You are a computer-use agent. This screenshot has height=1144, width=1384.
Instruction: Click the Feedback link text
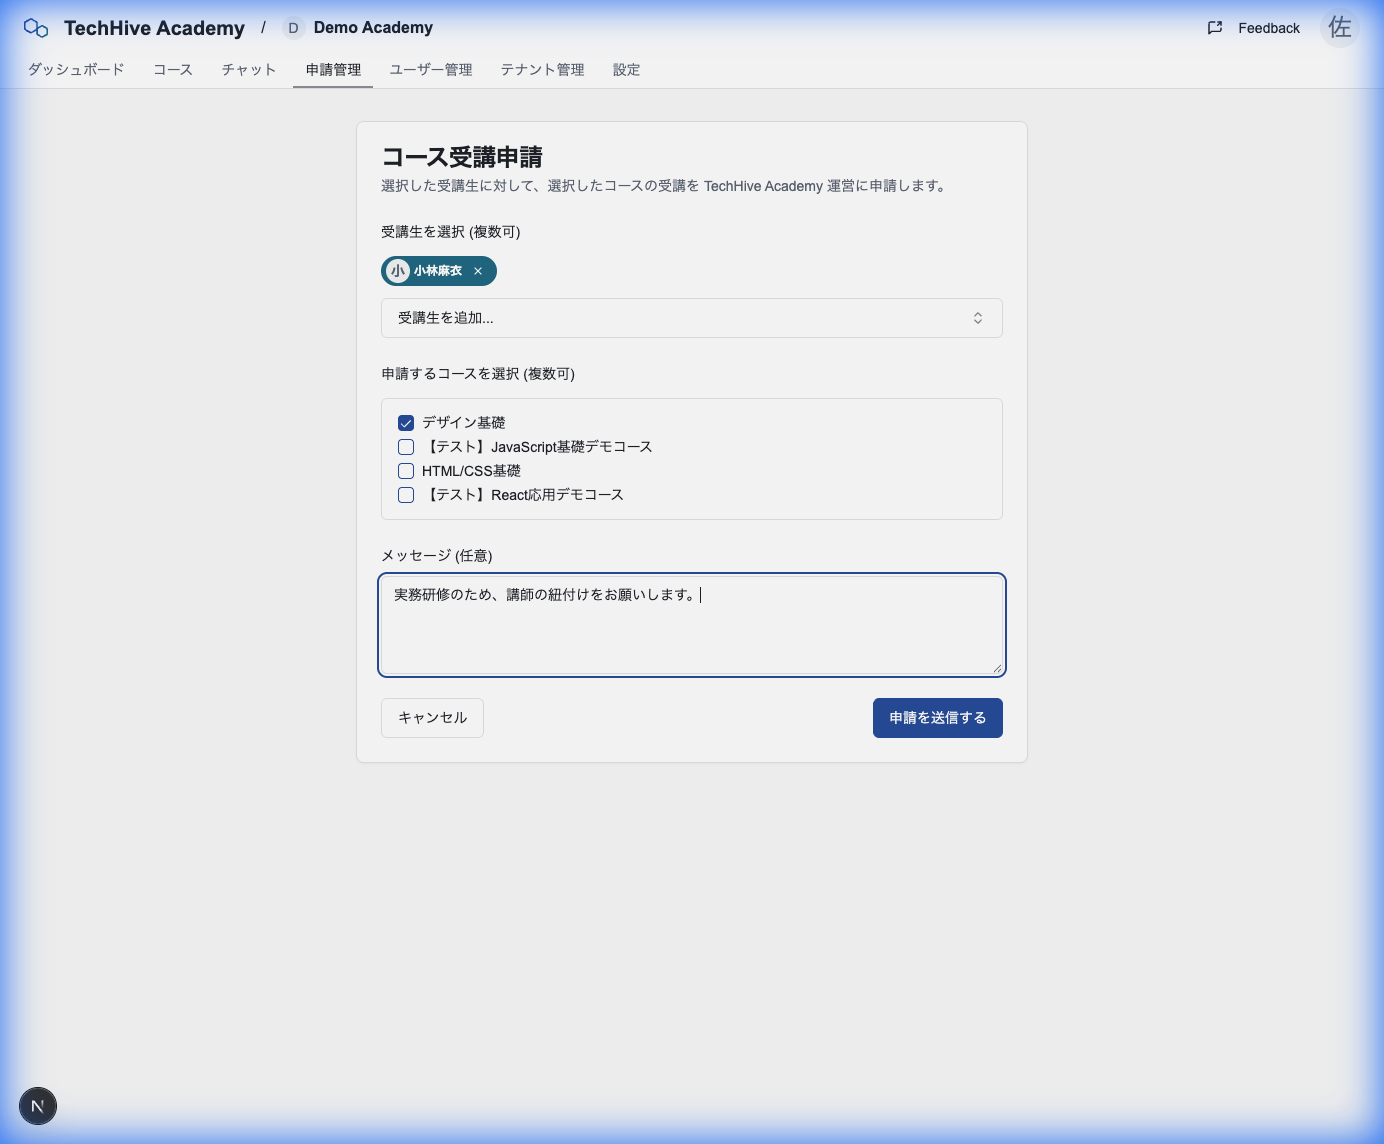click(1269, 28)
